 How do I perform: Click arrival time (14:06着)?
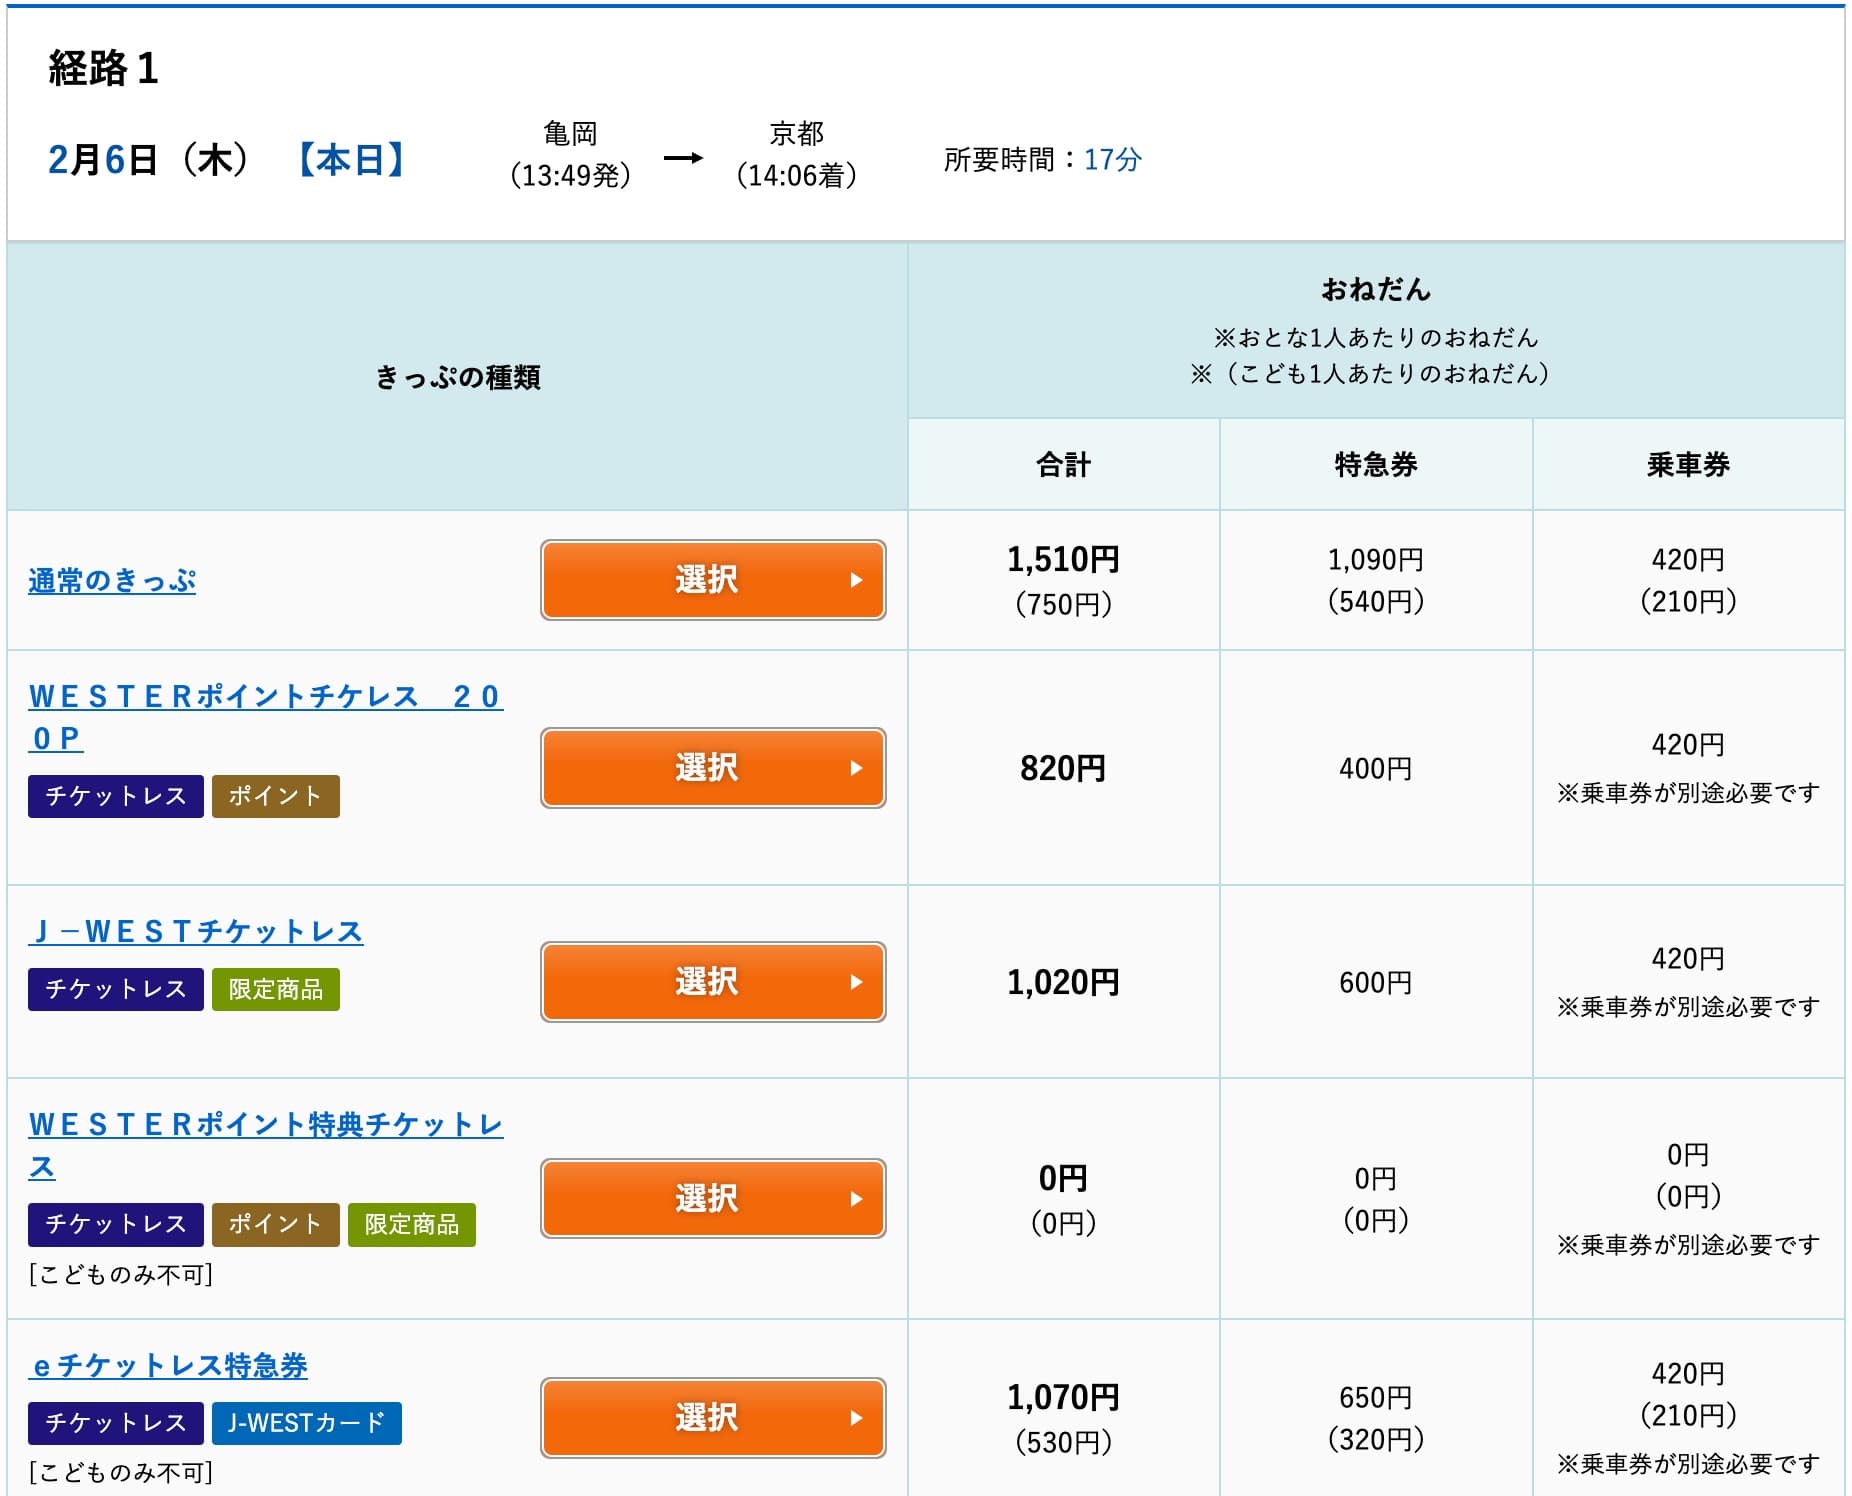[796, 176]
